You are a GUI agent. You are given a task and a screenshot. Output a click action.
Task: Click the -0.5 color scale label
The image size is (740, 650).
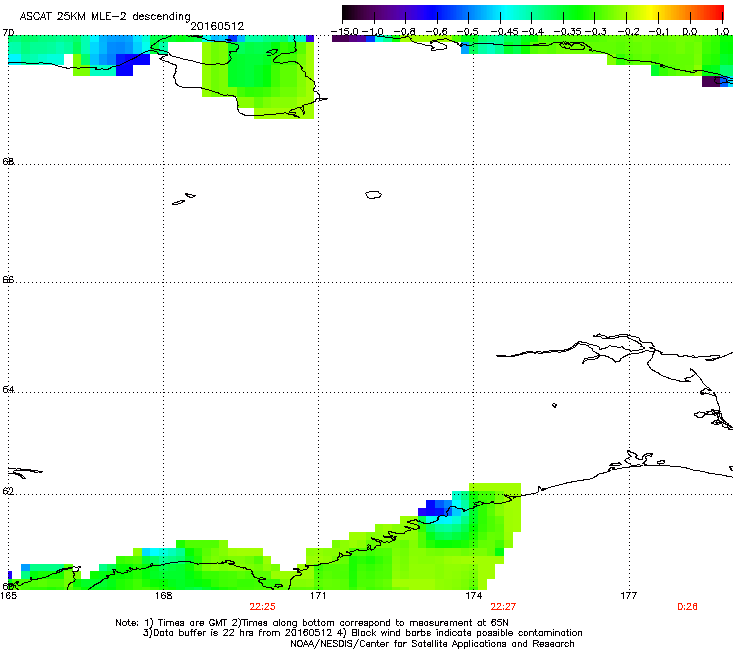(467, 32)
